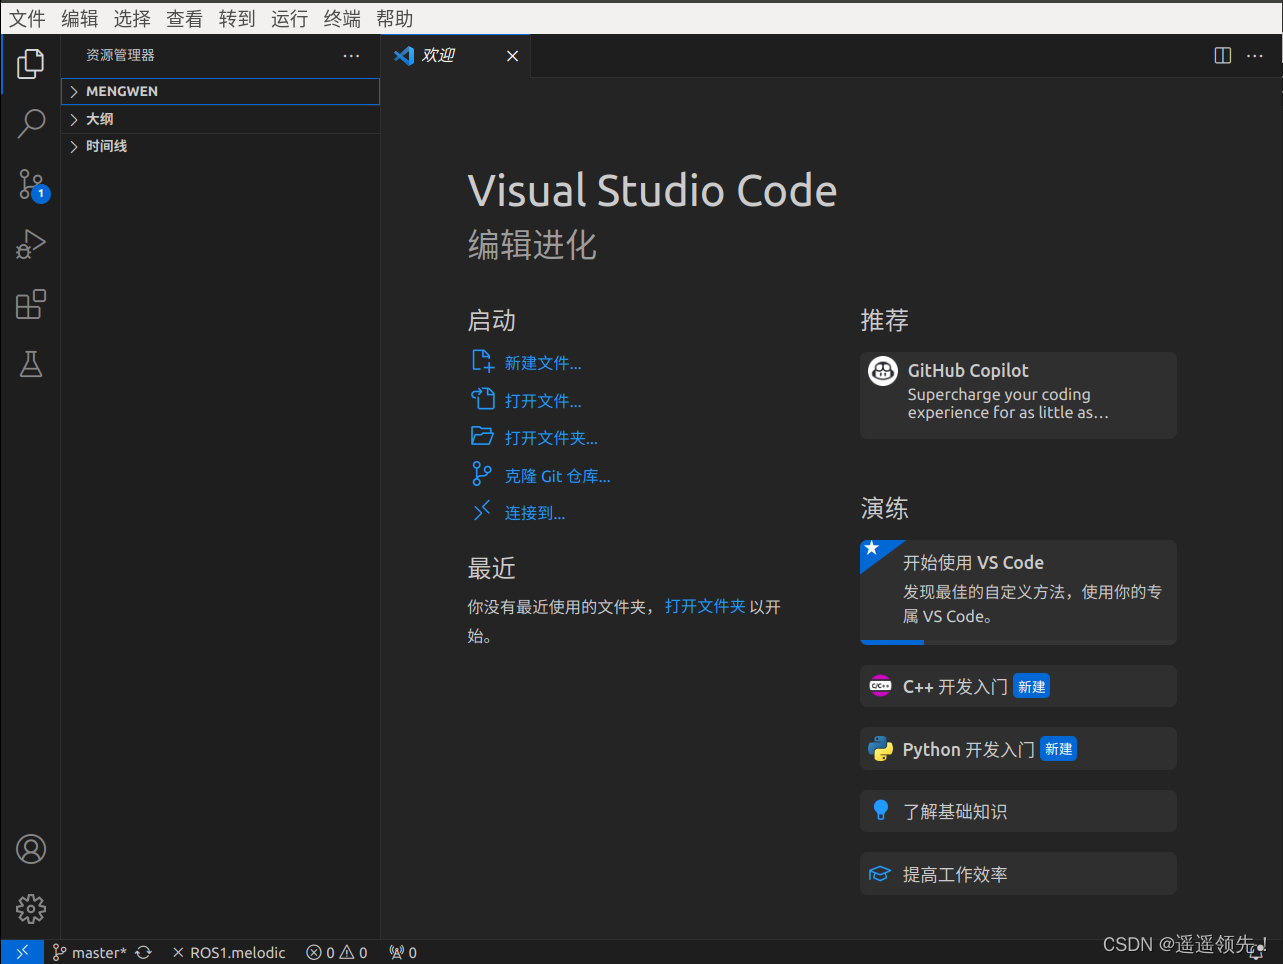The image size is (1283, 964).
Task: Open the 文件 menu
Action: click(x=26, y=18)
